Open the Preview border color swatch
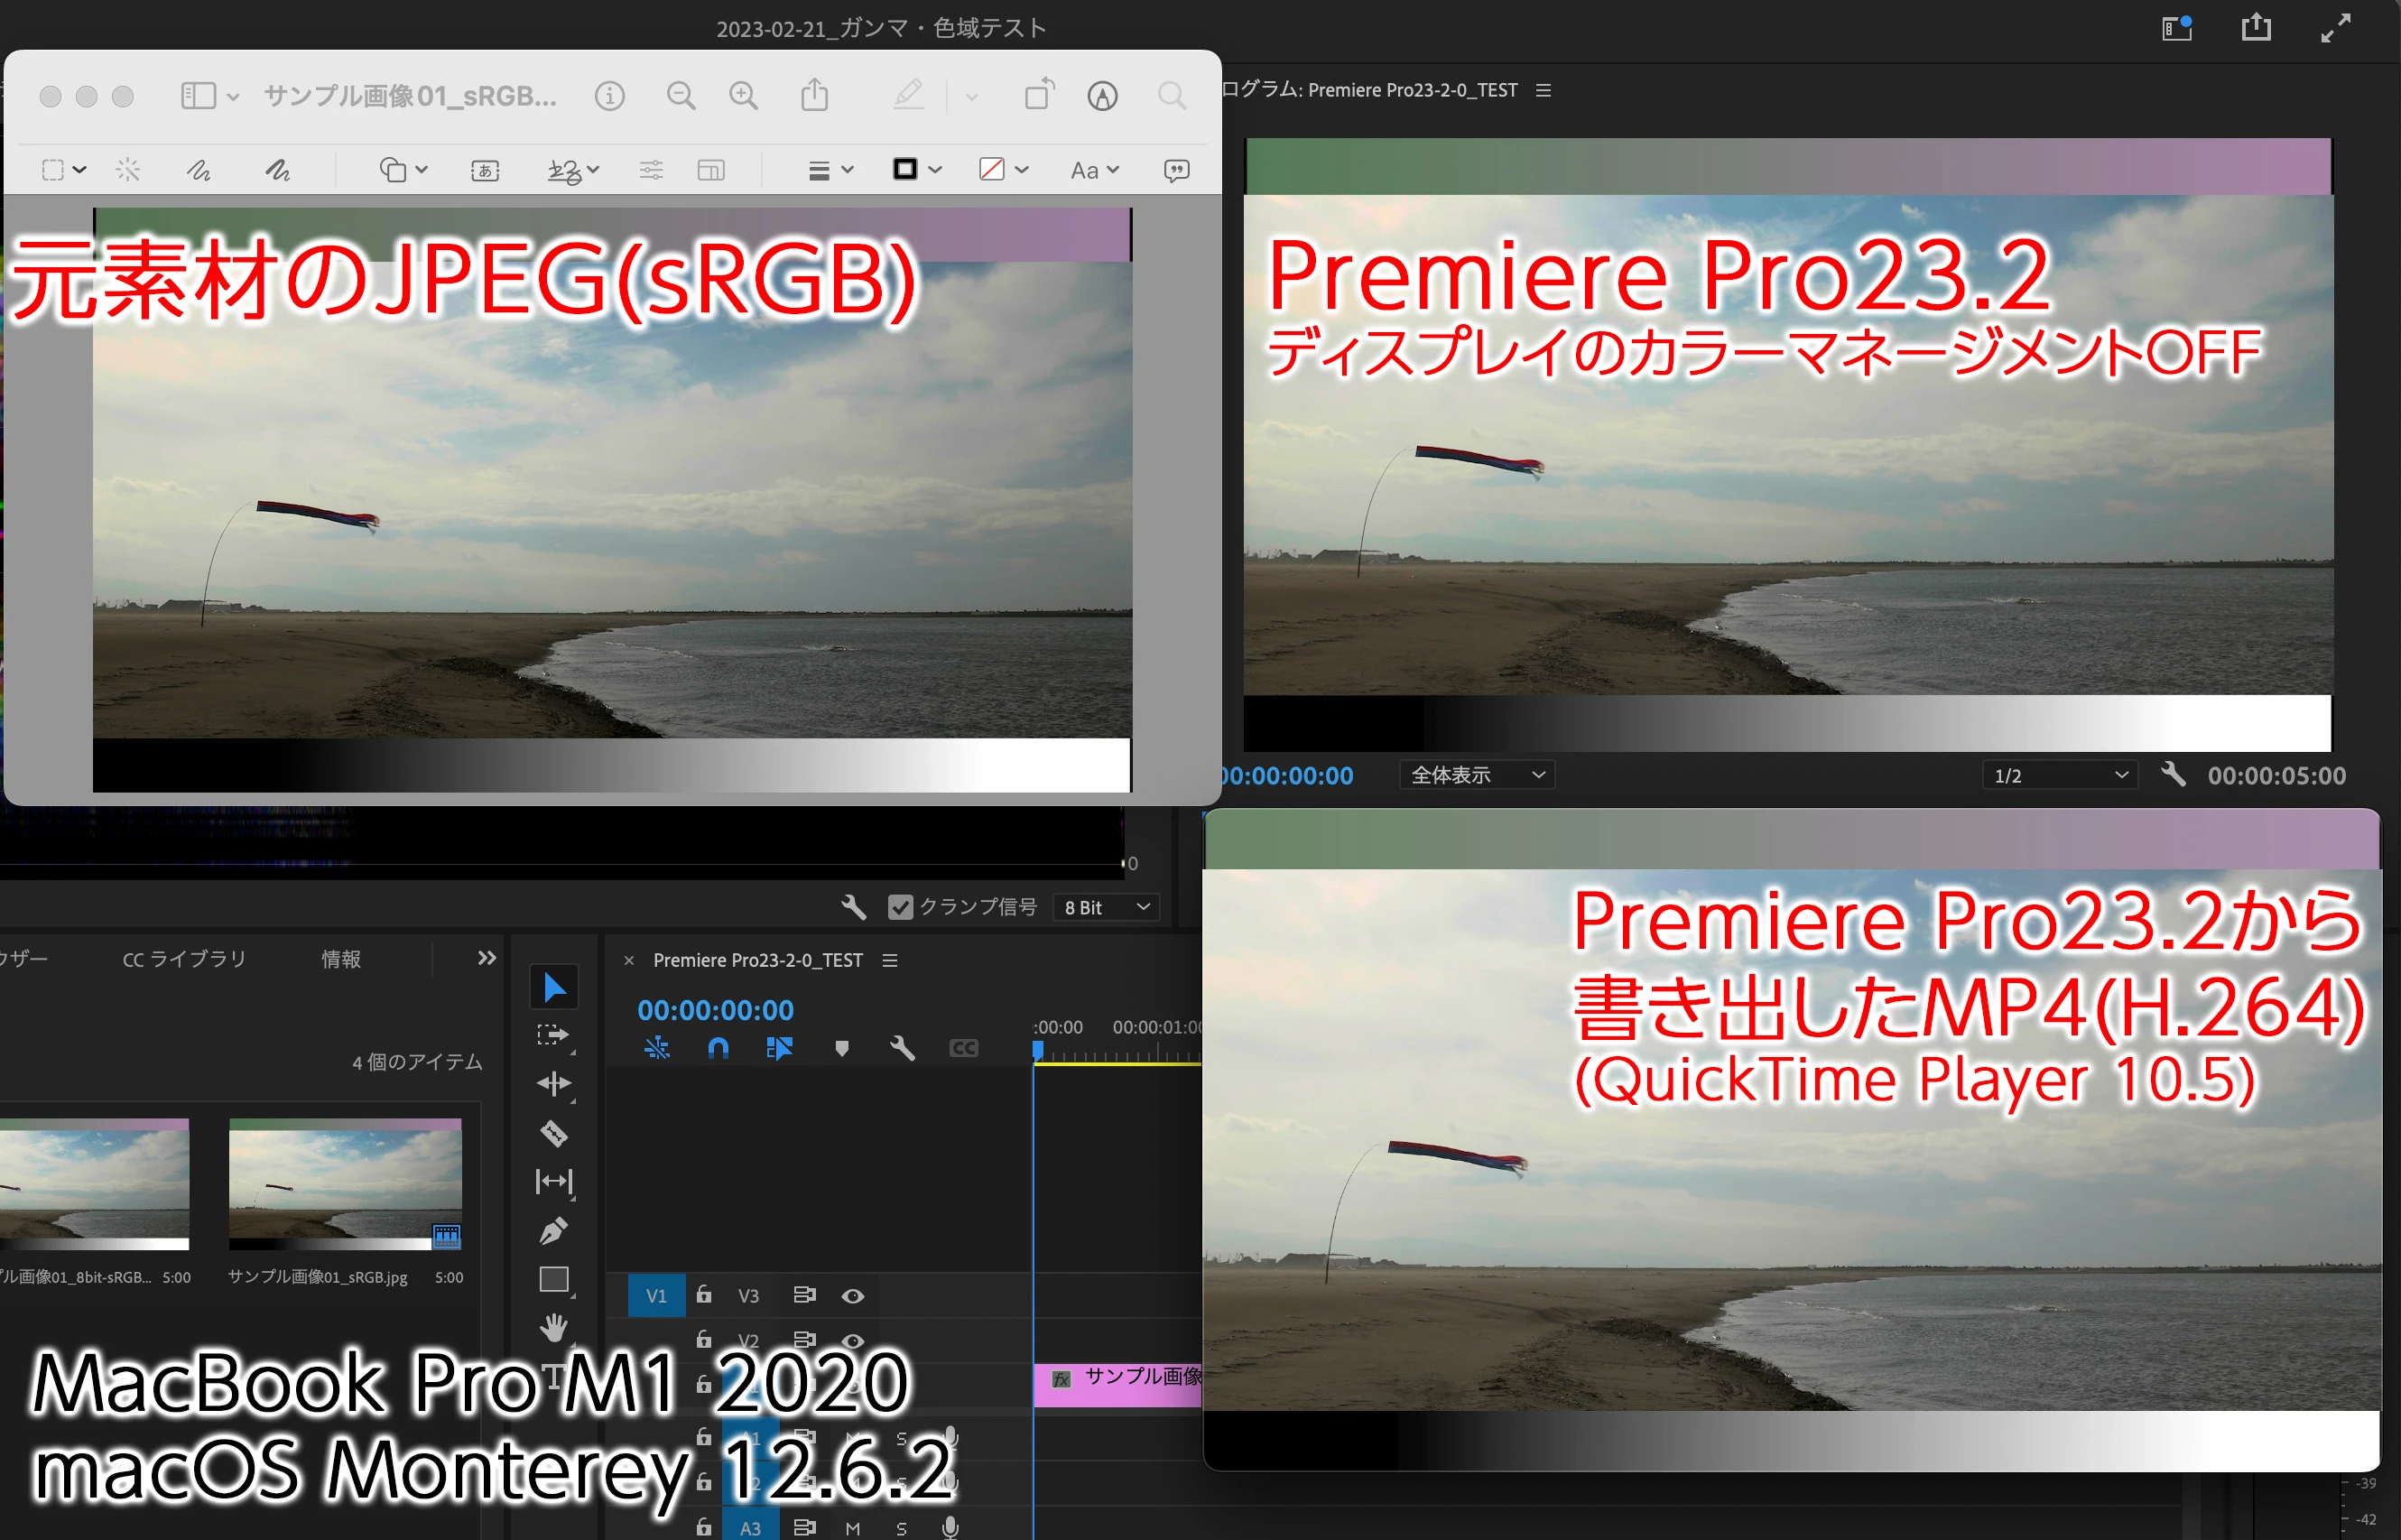This screenshot has width=2401, height=1540. click(x=906, y=170)
